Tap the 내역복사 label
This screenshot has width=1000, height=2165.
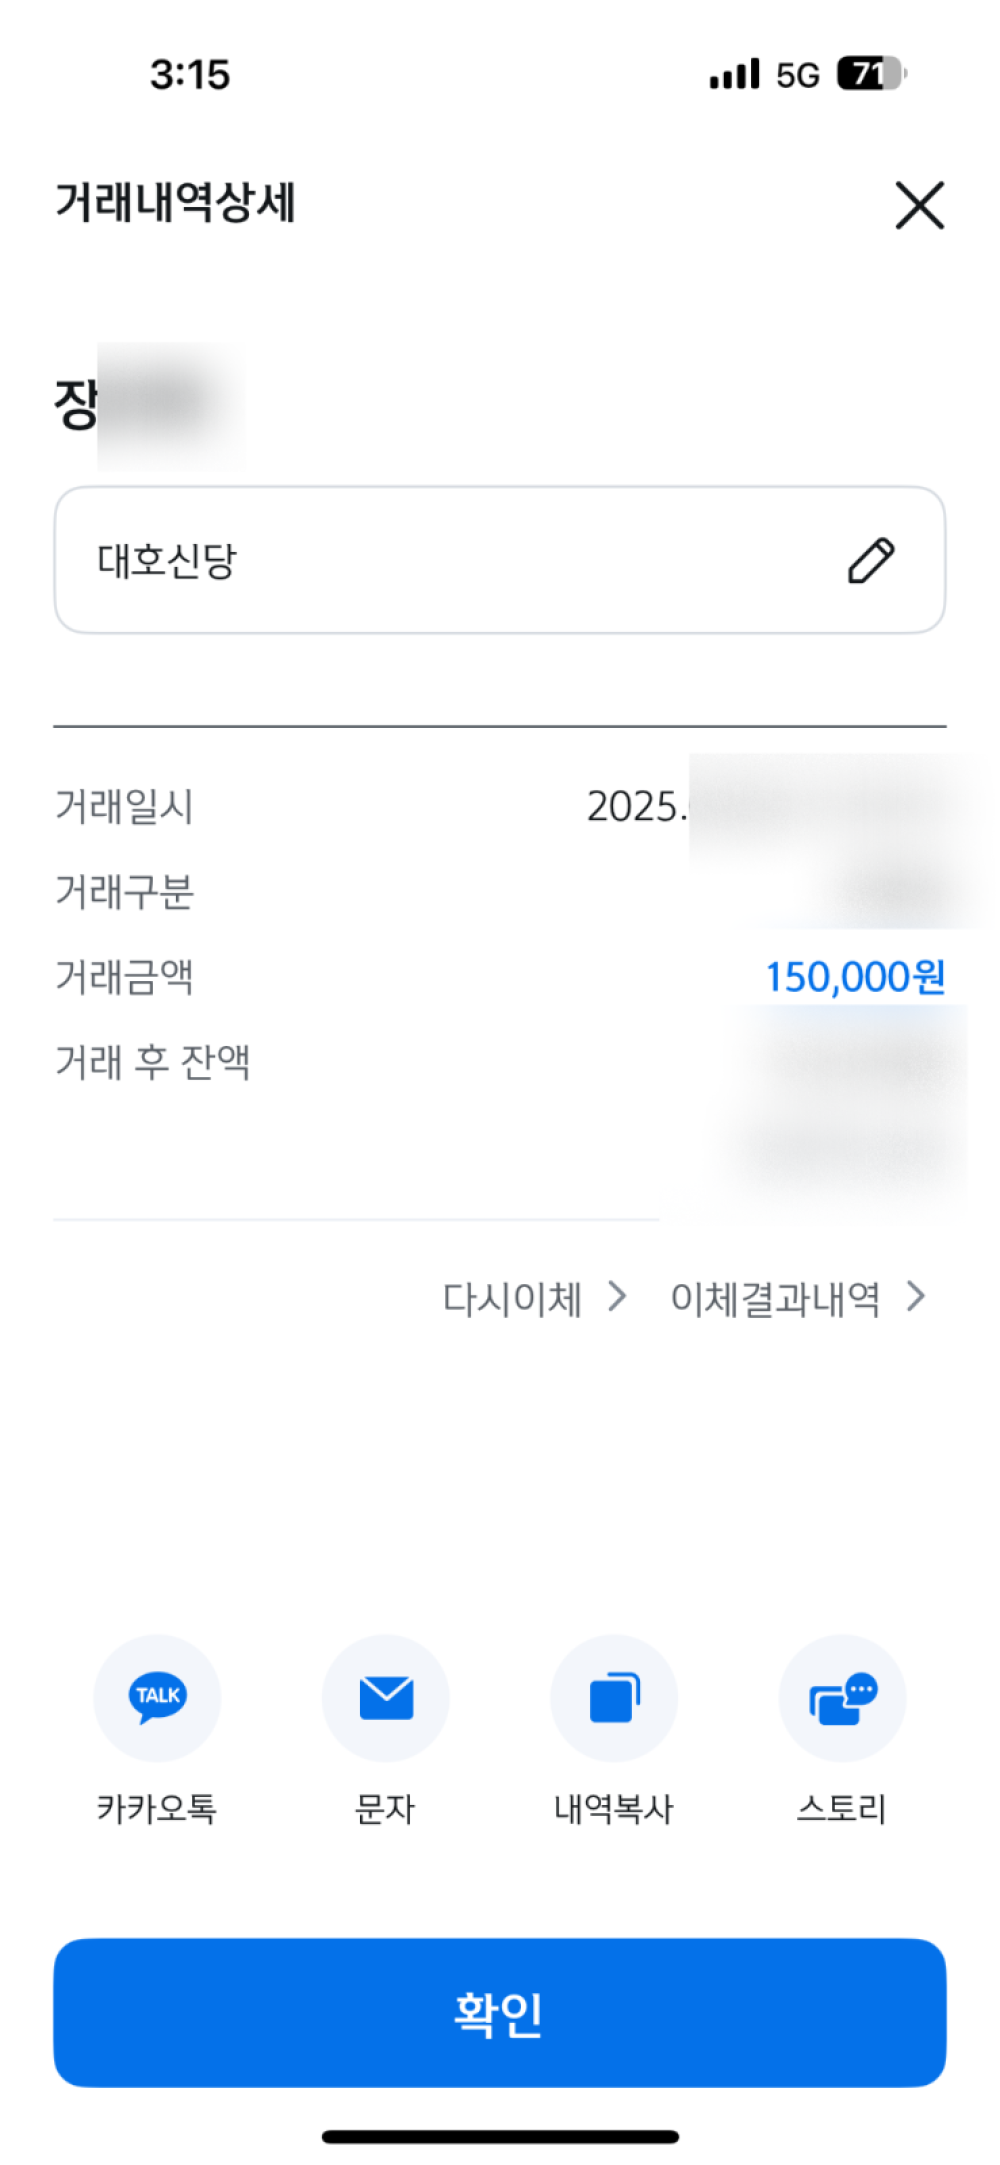614,1808
